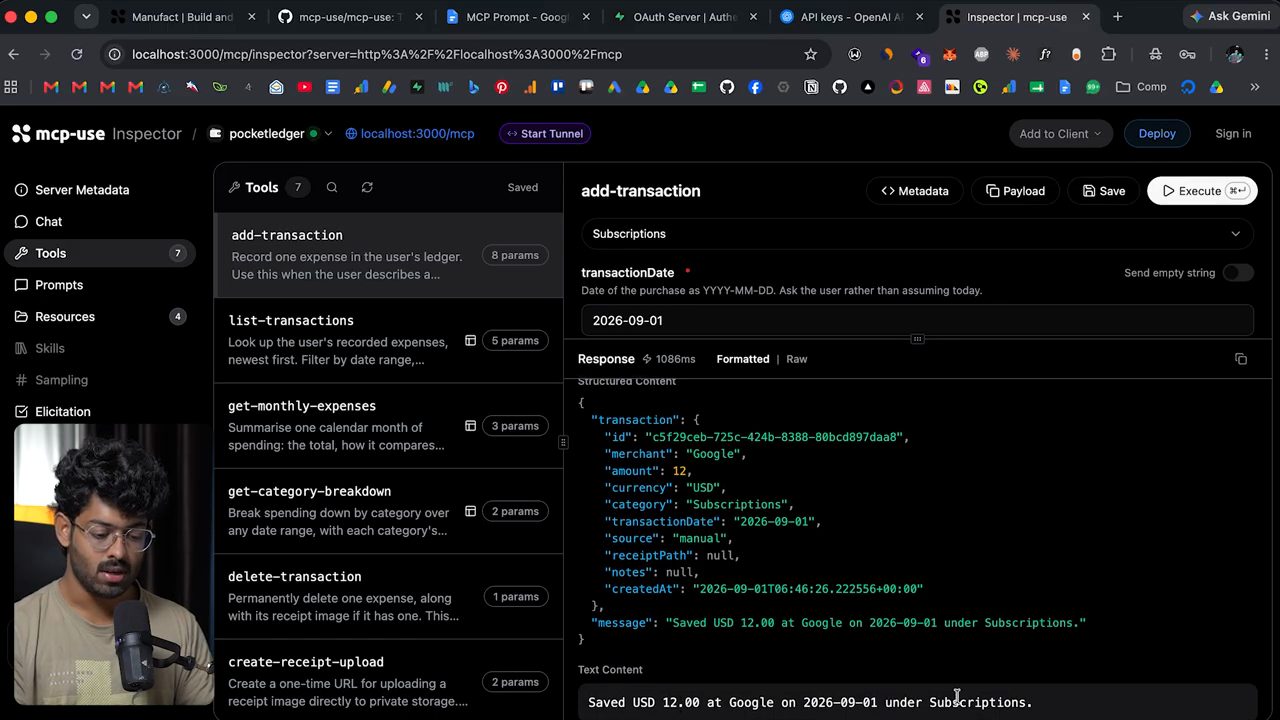Screen dimensions: 1280x720
Task: Expand the Add to Client dropdown
Action: pyautogui.click(x=1060, y=134)
